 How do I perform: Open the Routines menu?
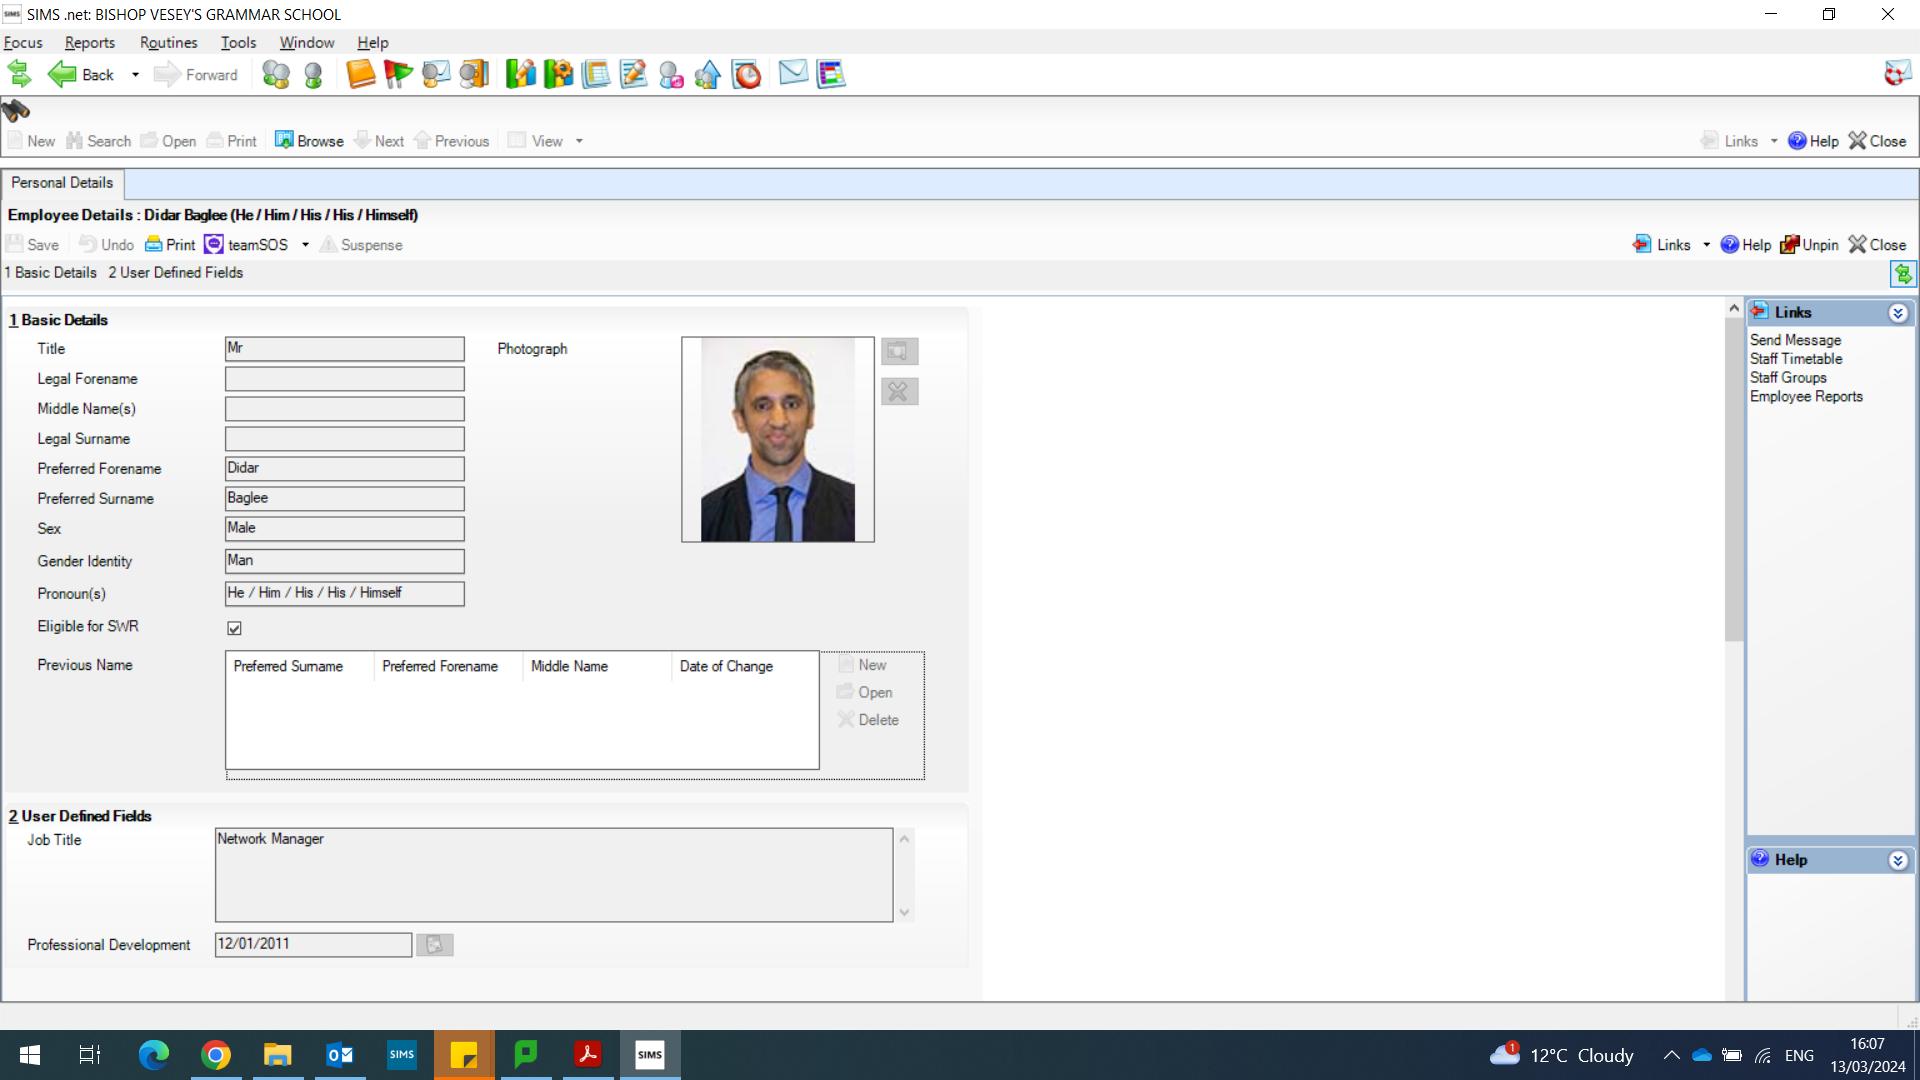(168, 43)
